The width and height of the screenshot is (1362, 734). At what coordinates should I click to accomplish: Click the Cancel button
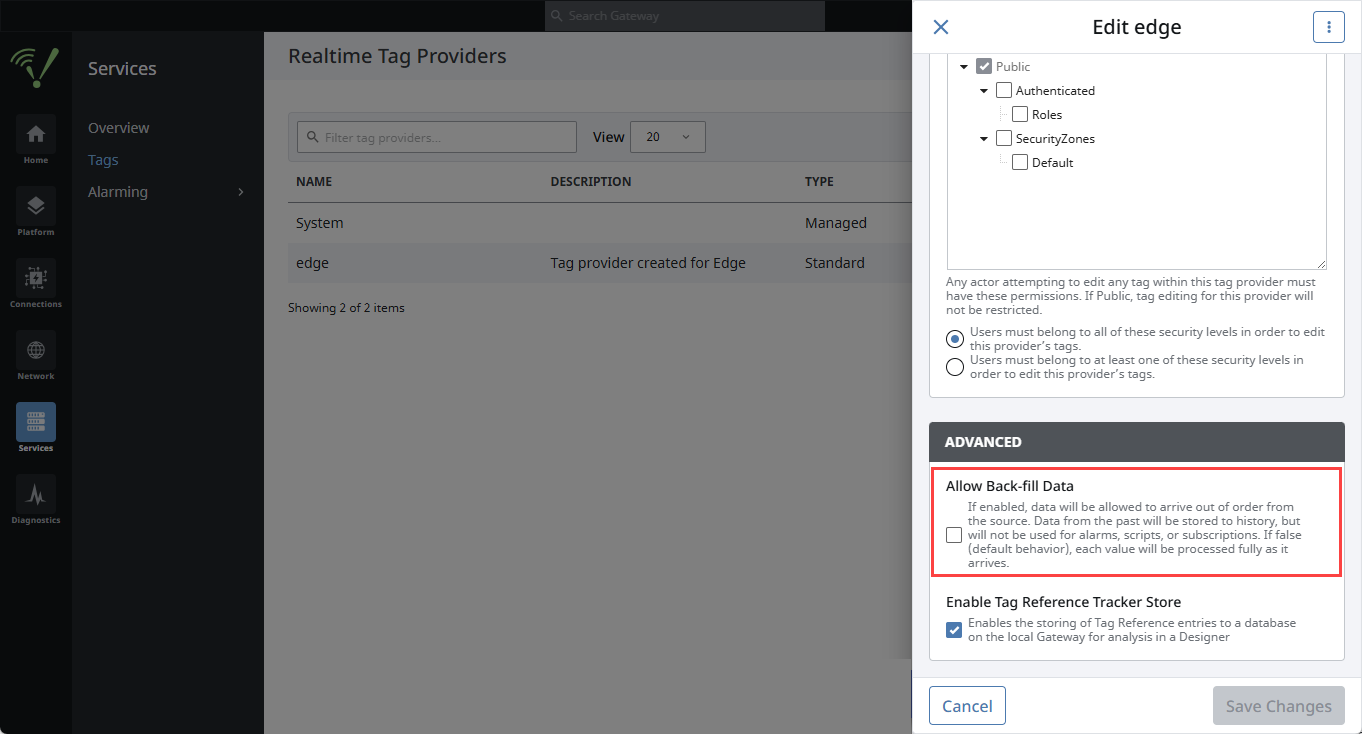click(x=967, y=706)
